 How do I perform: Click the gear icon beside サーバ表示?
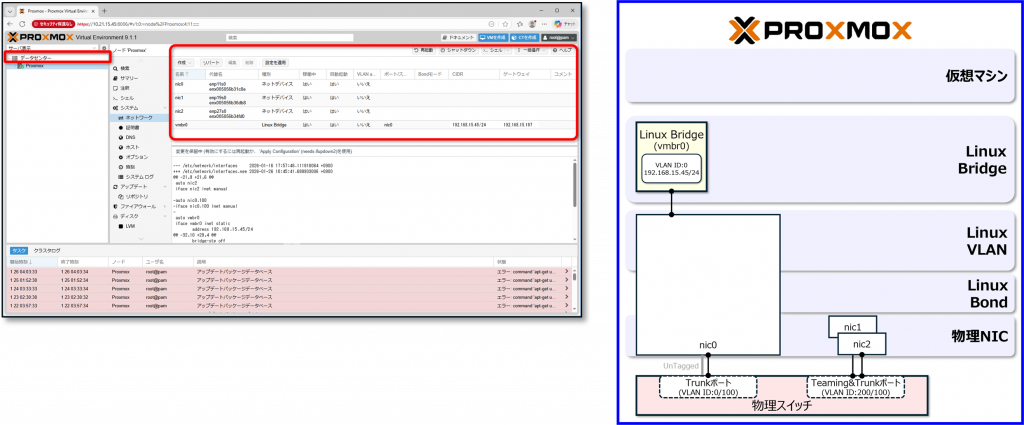pos(104,49)
